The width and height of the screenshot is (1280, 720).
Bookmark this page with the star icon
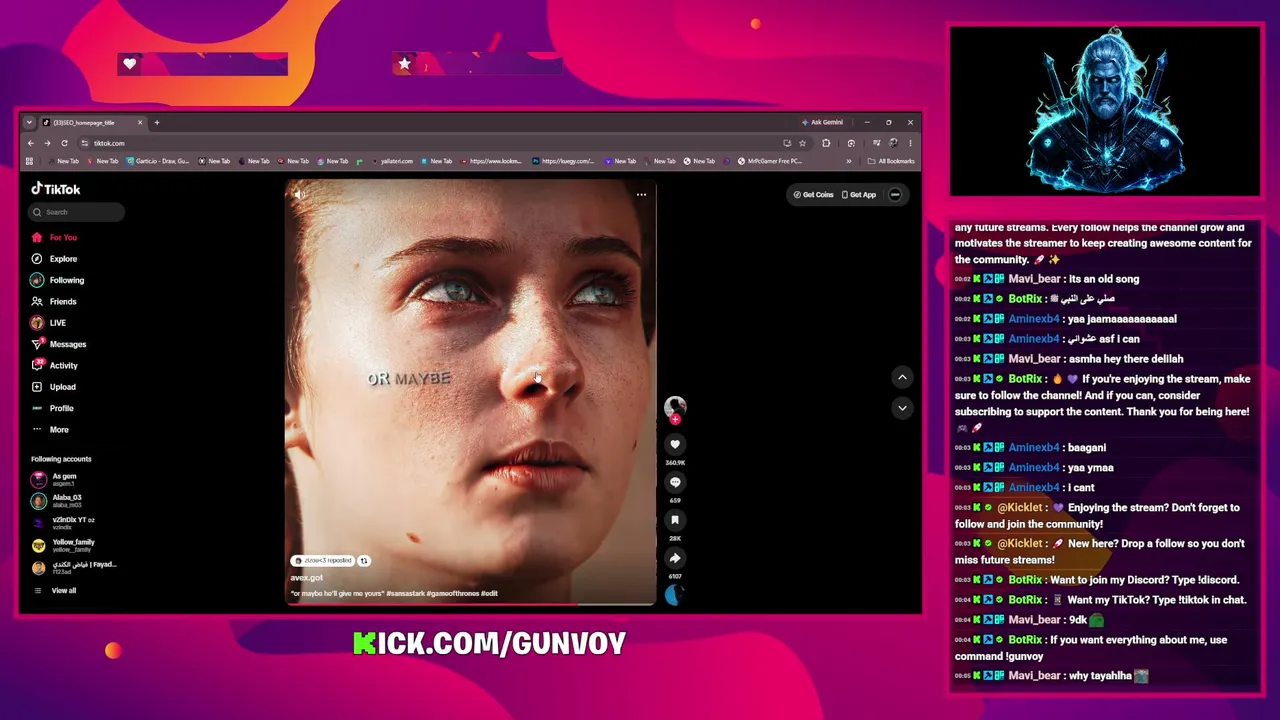(802, 143)
